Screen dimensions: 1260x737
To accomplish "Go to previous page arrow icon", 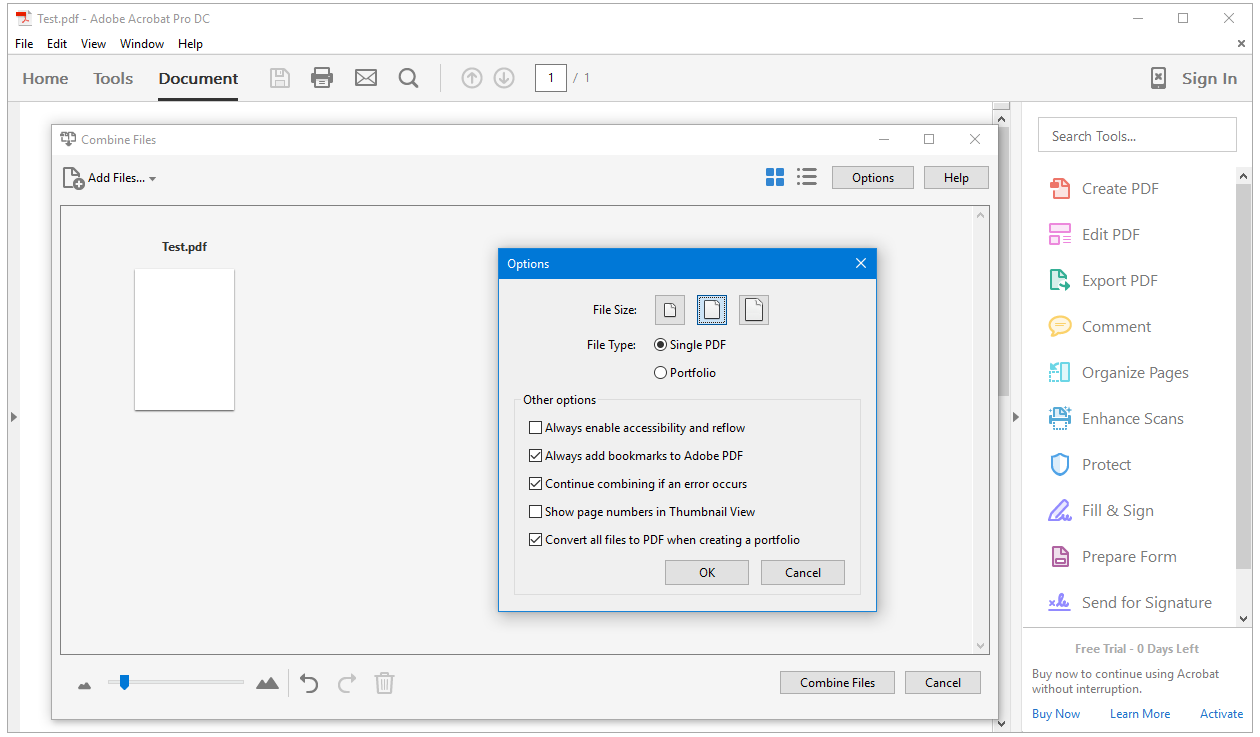I will (x=472, y=78).
